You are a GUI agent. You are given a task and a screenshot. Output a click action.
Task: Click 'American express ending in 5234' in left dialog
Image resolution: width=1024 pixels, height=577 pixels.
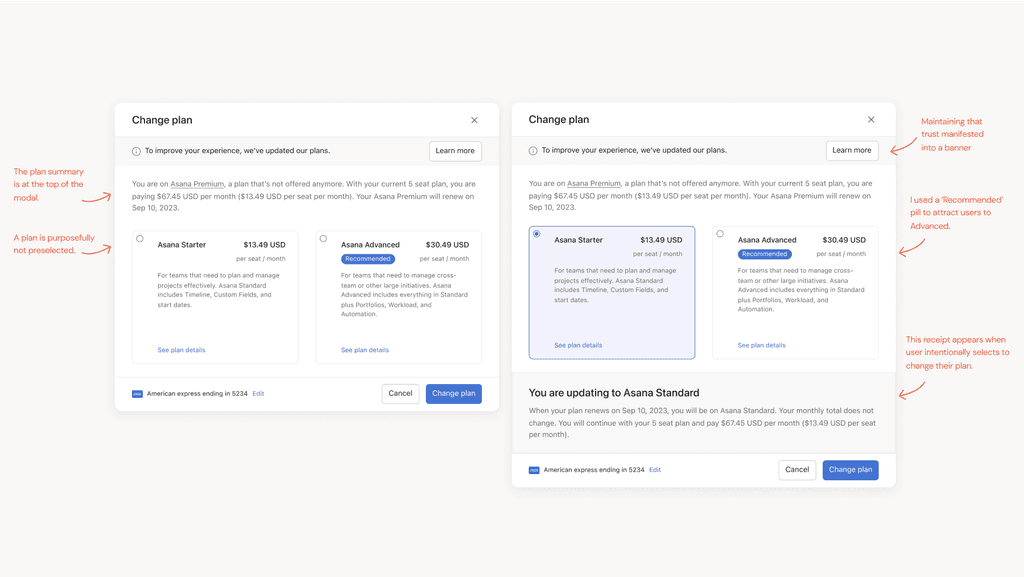click(197, 394)
